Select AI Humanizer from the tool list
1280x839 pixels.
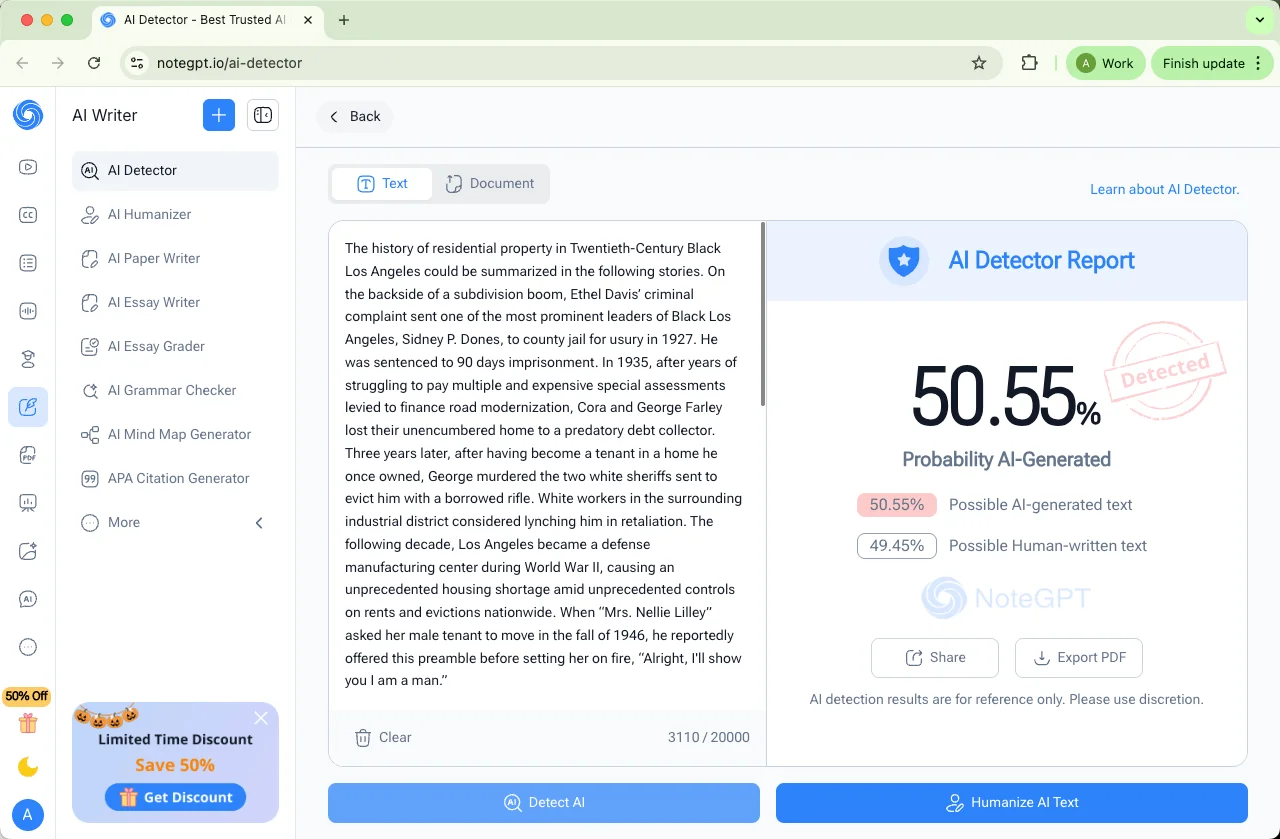pos(149,214)
